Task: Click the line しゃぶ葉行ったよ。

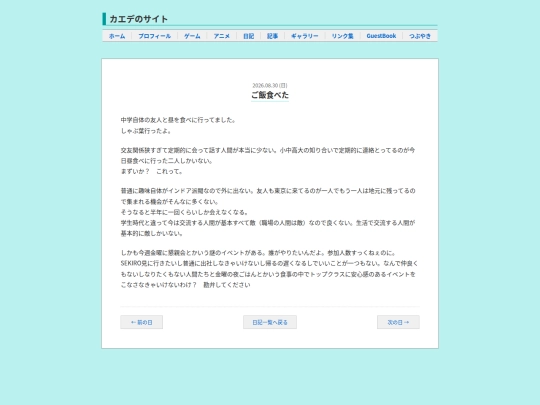Action: (146, 131)
